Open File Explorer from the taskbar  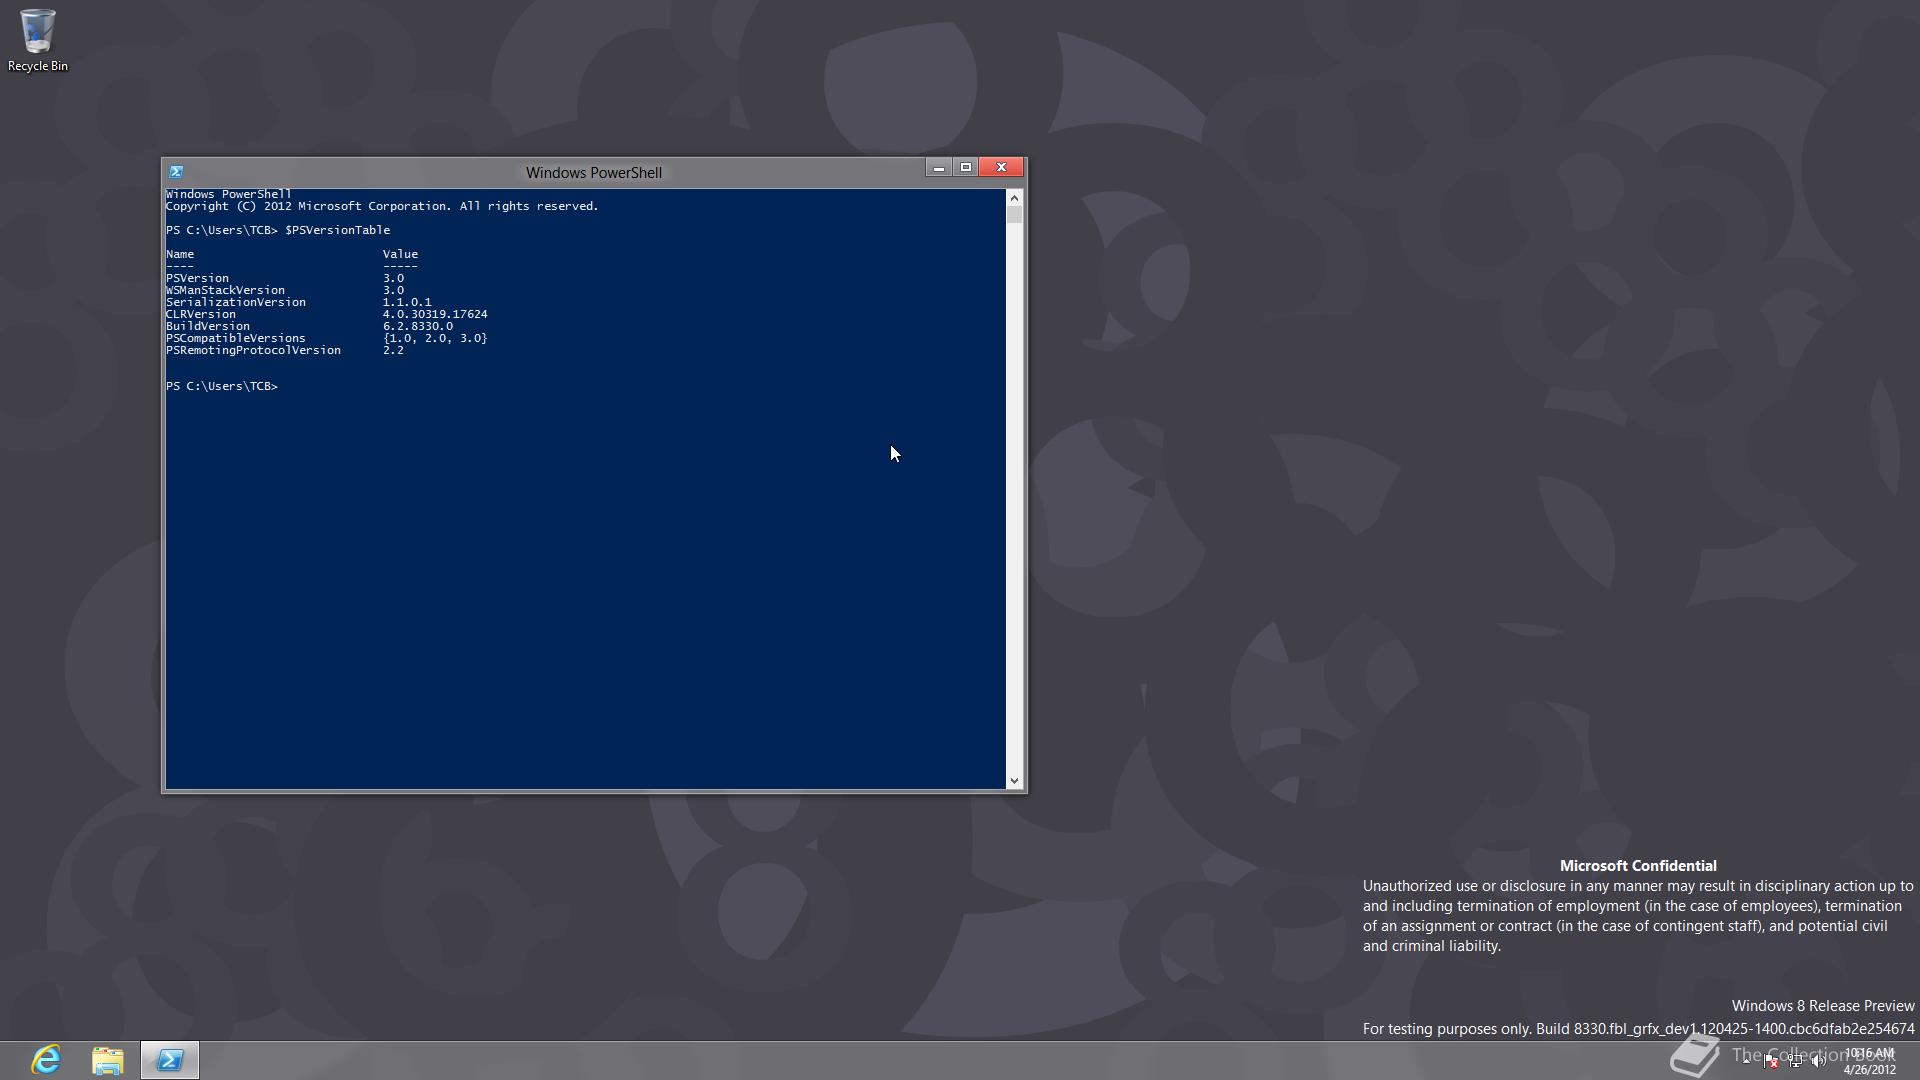(x=107, y=1060)
